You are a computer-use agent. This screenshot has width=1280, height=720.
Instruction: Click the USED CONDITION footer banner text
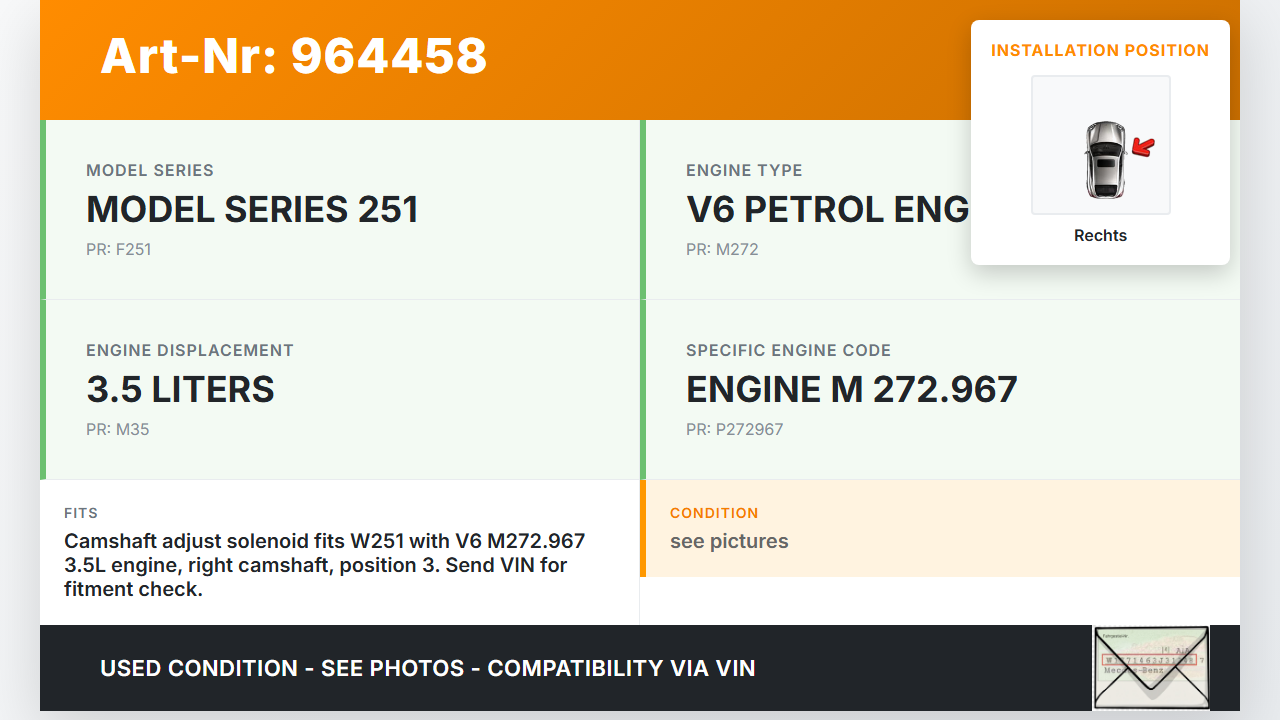point(427,668)
